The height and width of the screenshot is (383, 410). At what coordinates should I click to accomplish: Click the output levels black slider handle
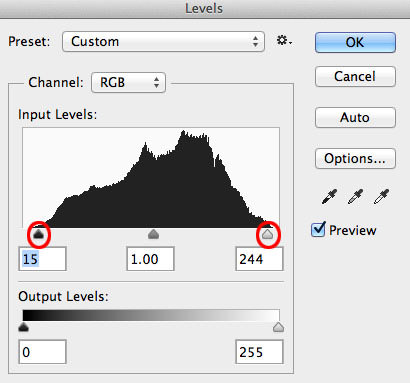23,327
